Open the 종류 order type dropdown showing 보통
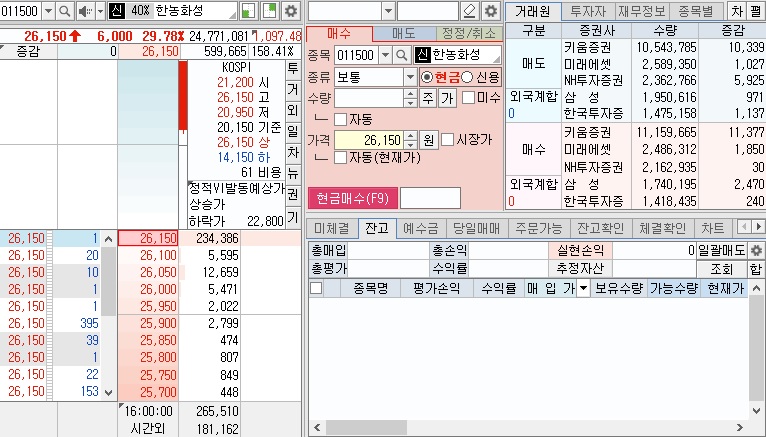 (x=410, y=77)
